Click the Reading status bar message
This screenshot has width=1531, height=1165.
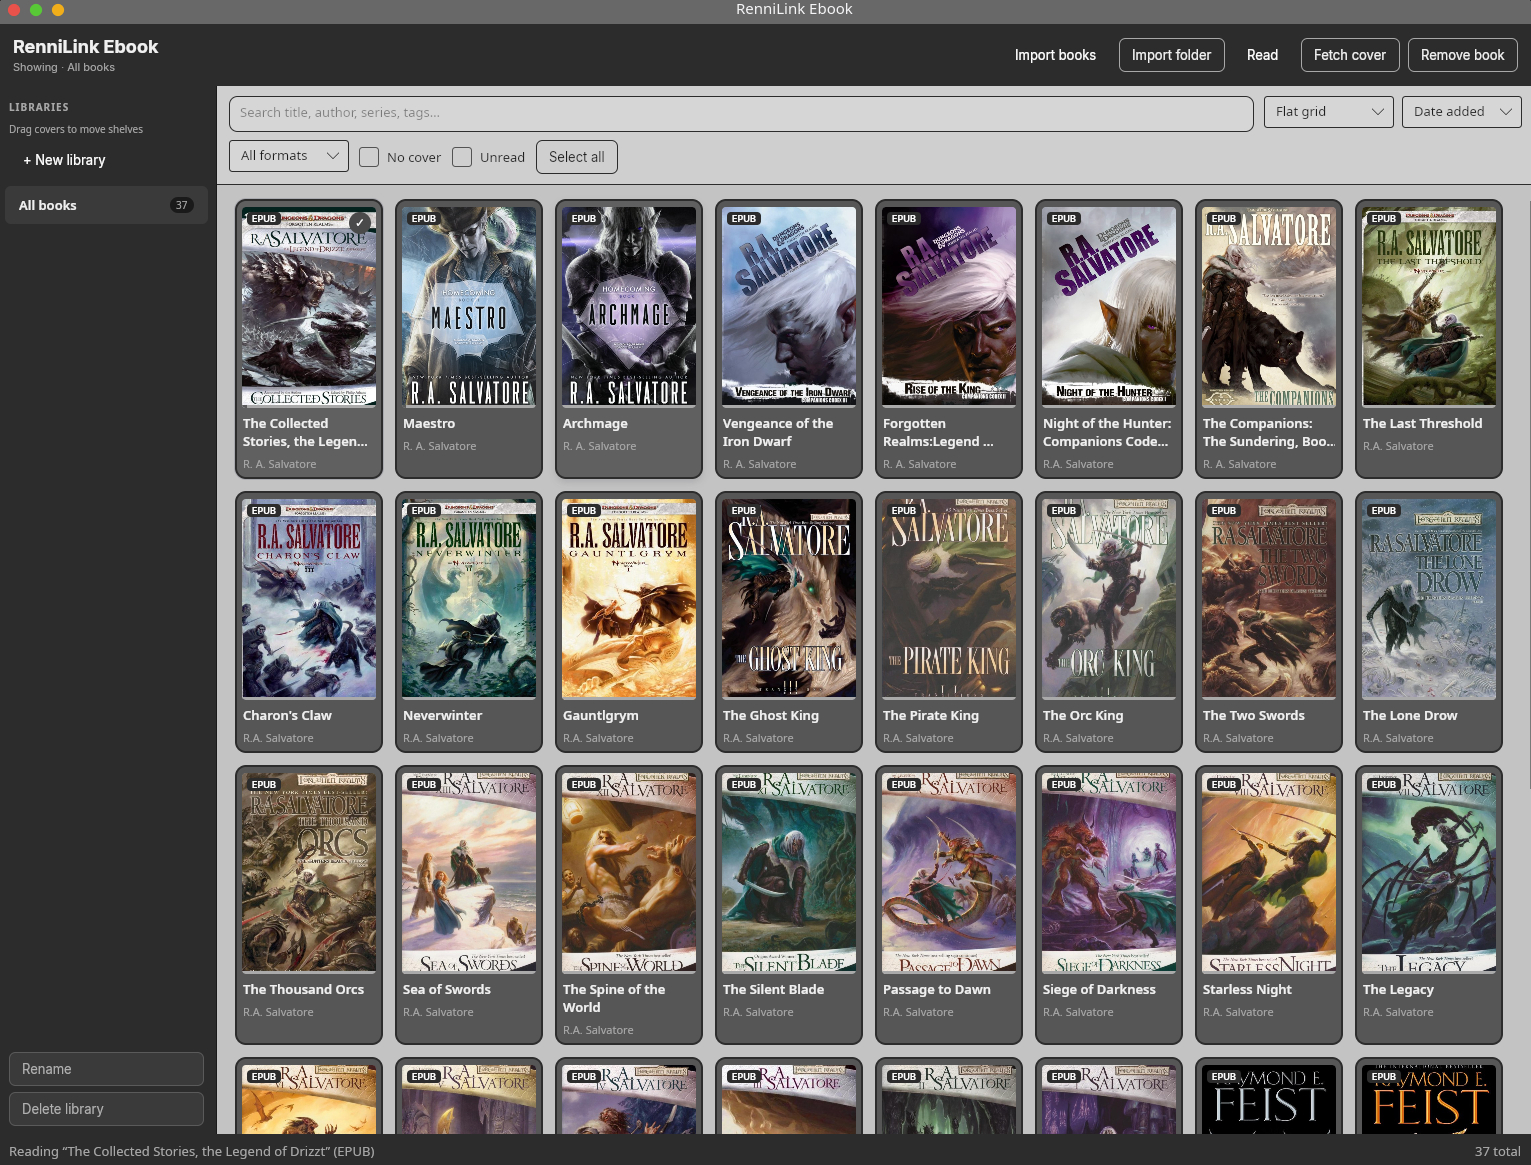click(192, 1151)
